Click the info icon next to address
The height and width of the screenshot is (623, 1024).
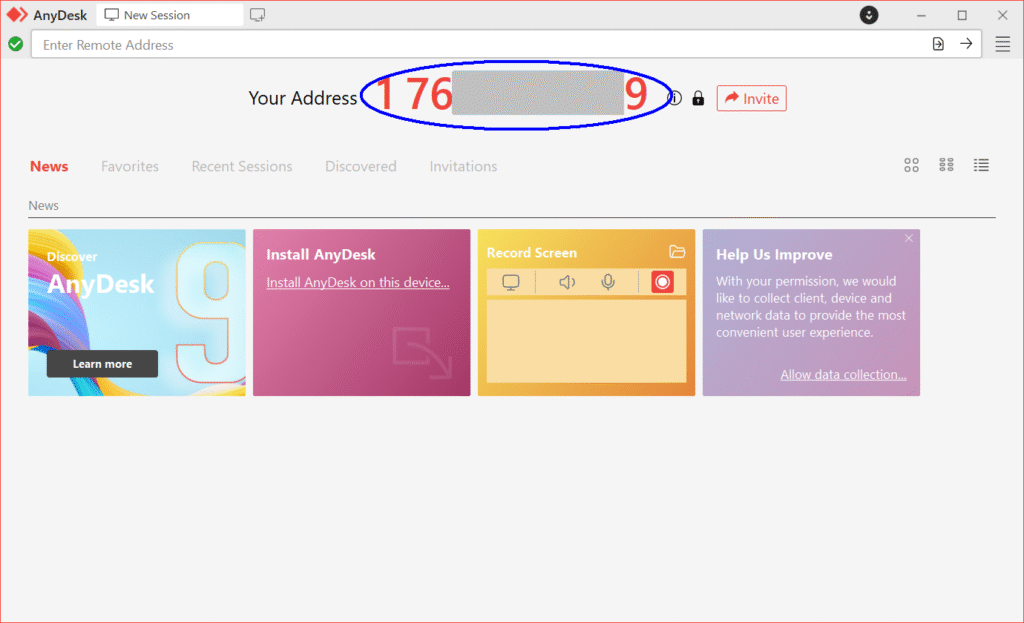pos(675,98)
